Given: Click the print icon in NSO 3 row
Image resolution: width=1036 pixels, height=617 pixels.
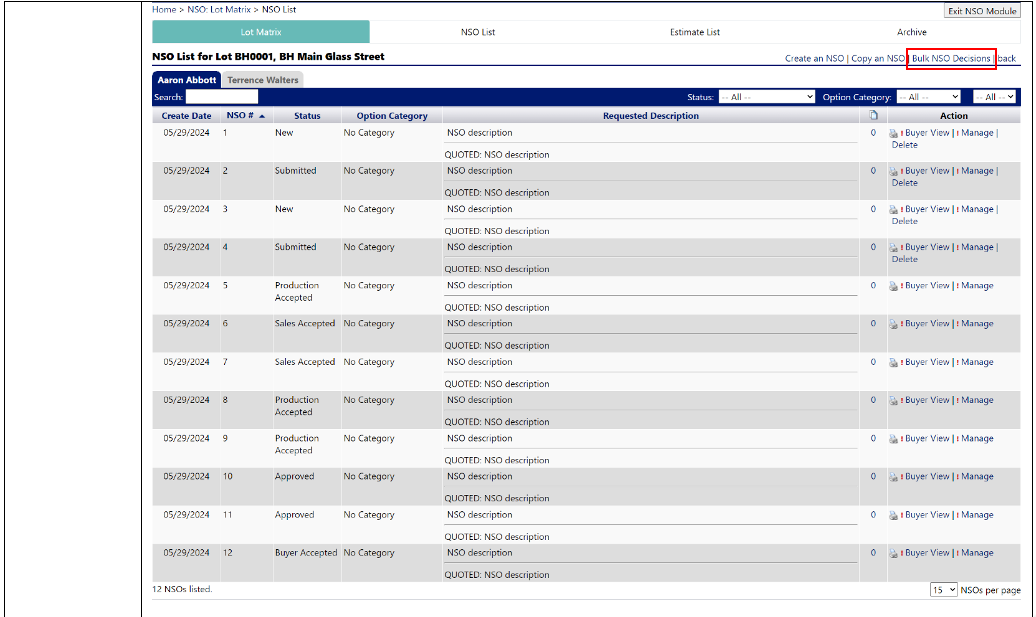Looking at the screenshot, I should pyautogui.click(x=893, y=210).
